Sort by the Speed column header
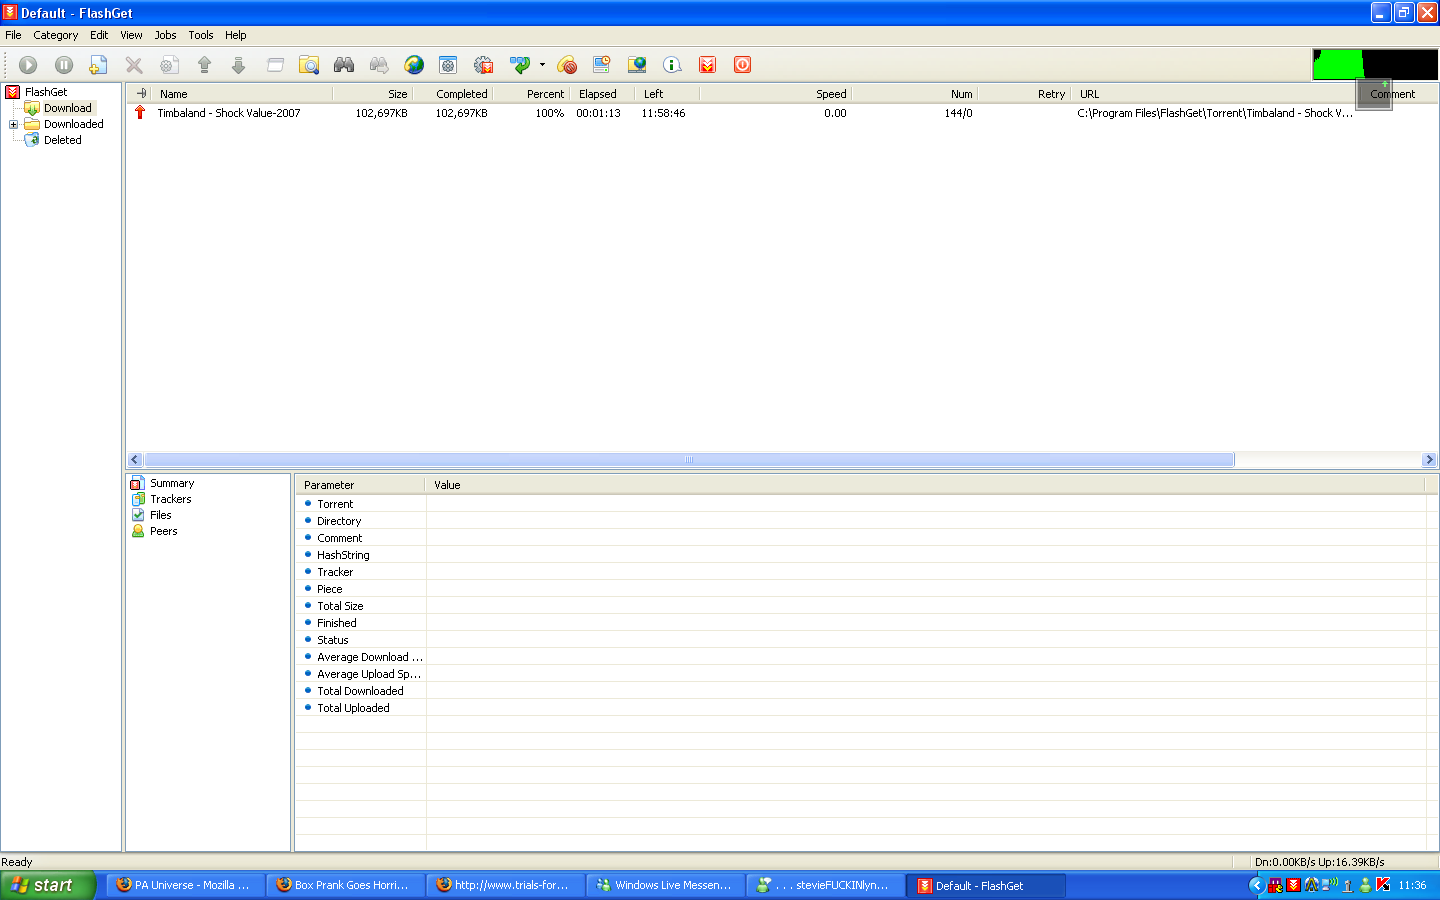 click(x=775, y=94)
